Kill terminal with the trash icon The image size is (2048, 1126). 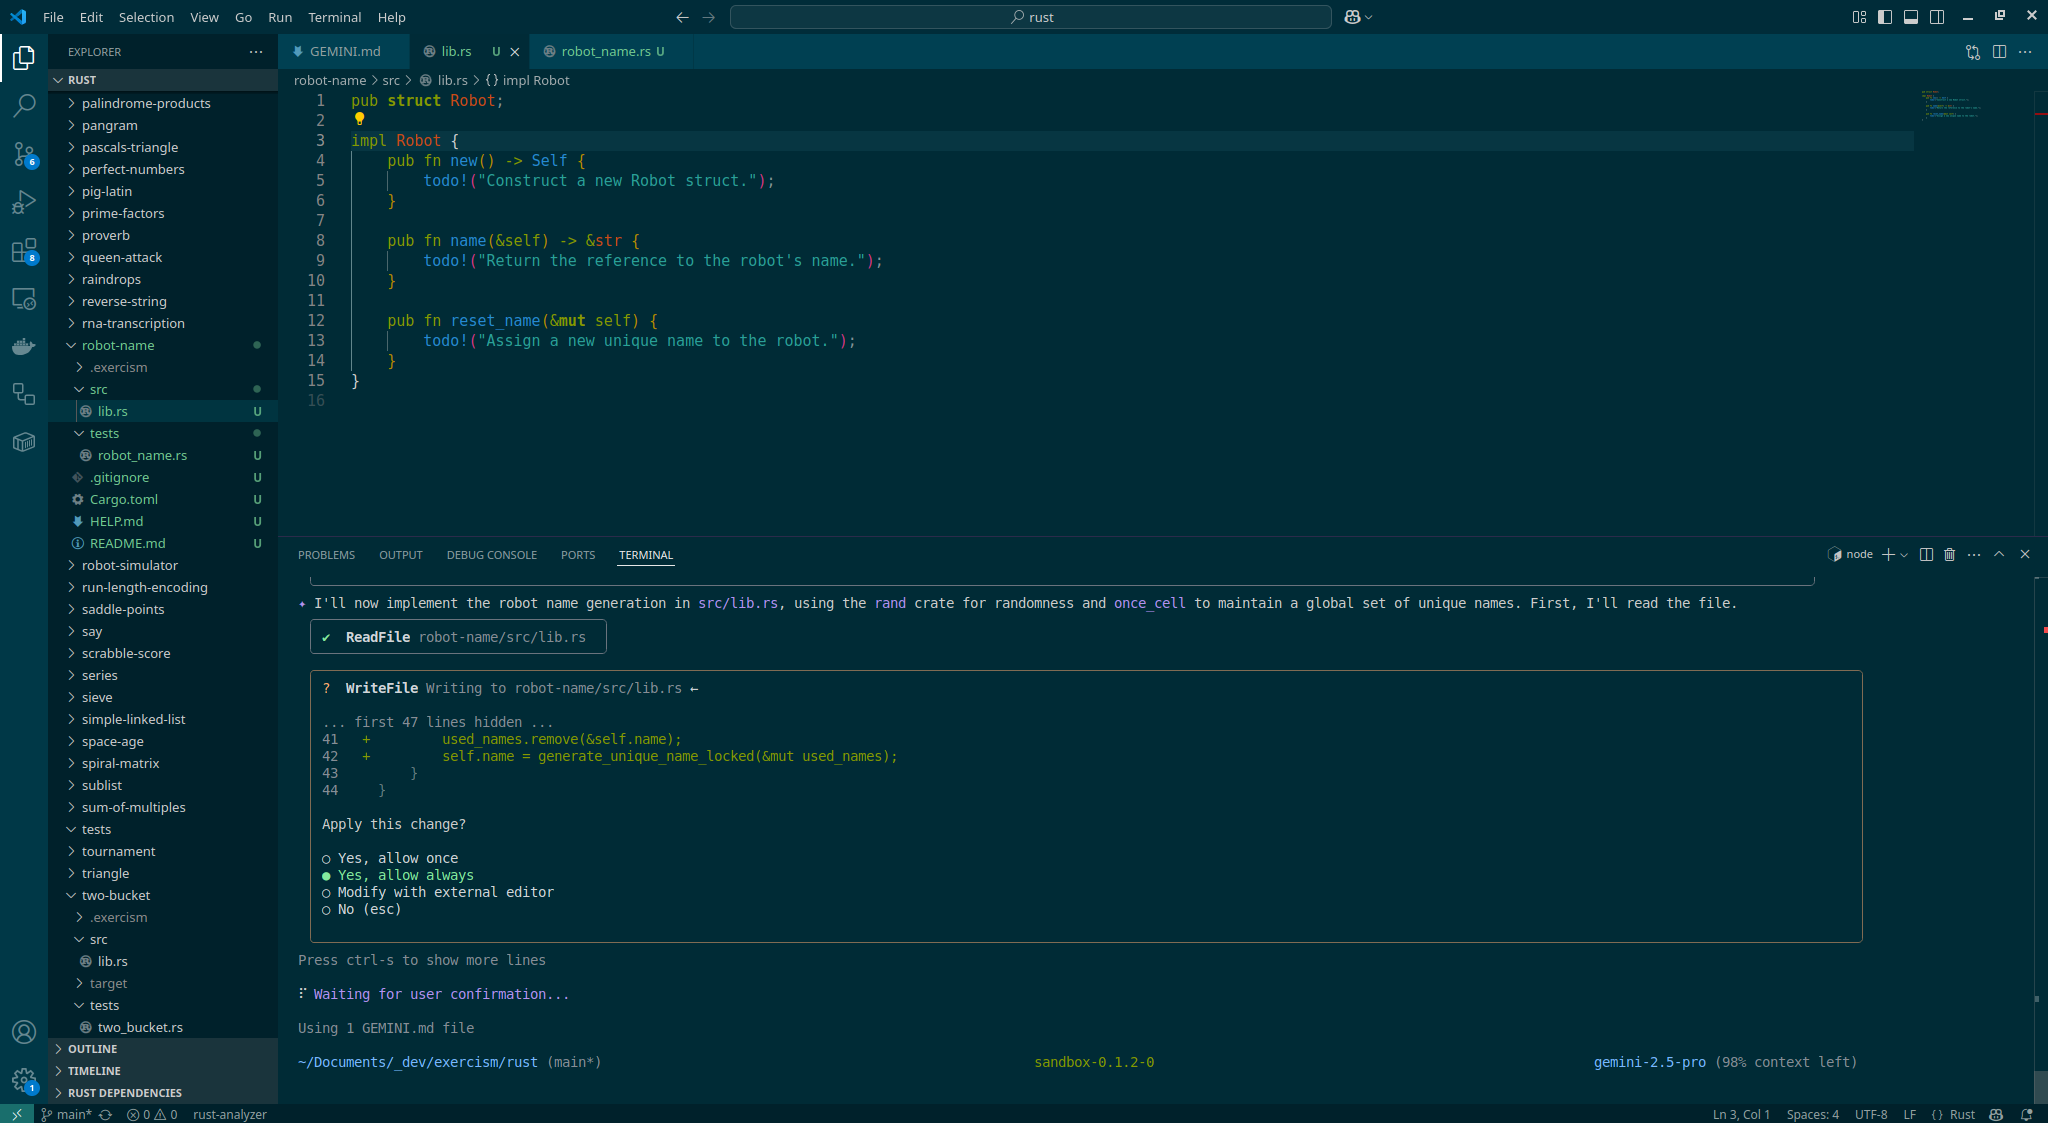tap(1949, 555)
